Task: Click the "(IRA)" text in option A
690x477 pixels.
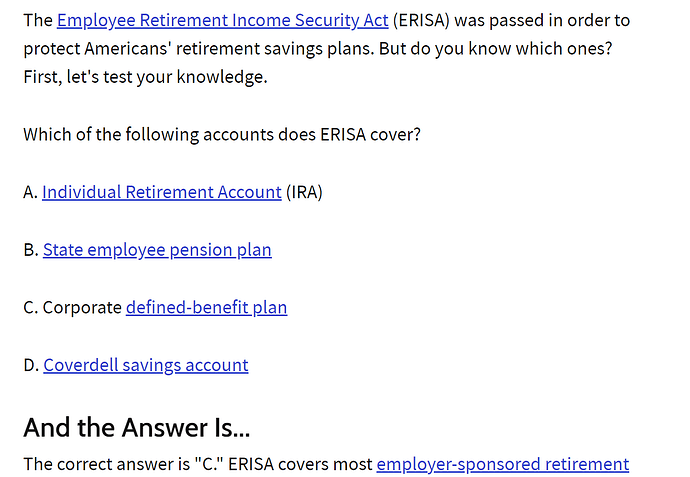Action: [x=304, y=192]
